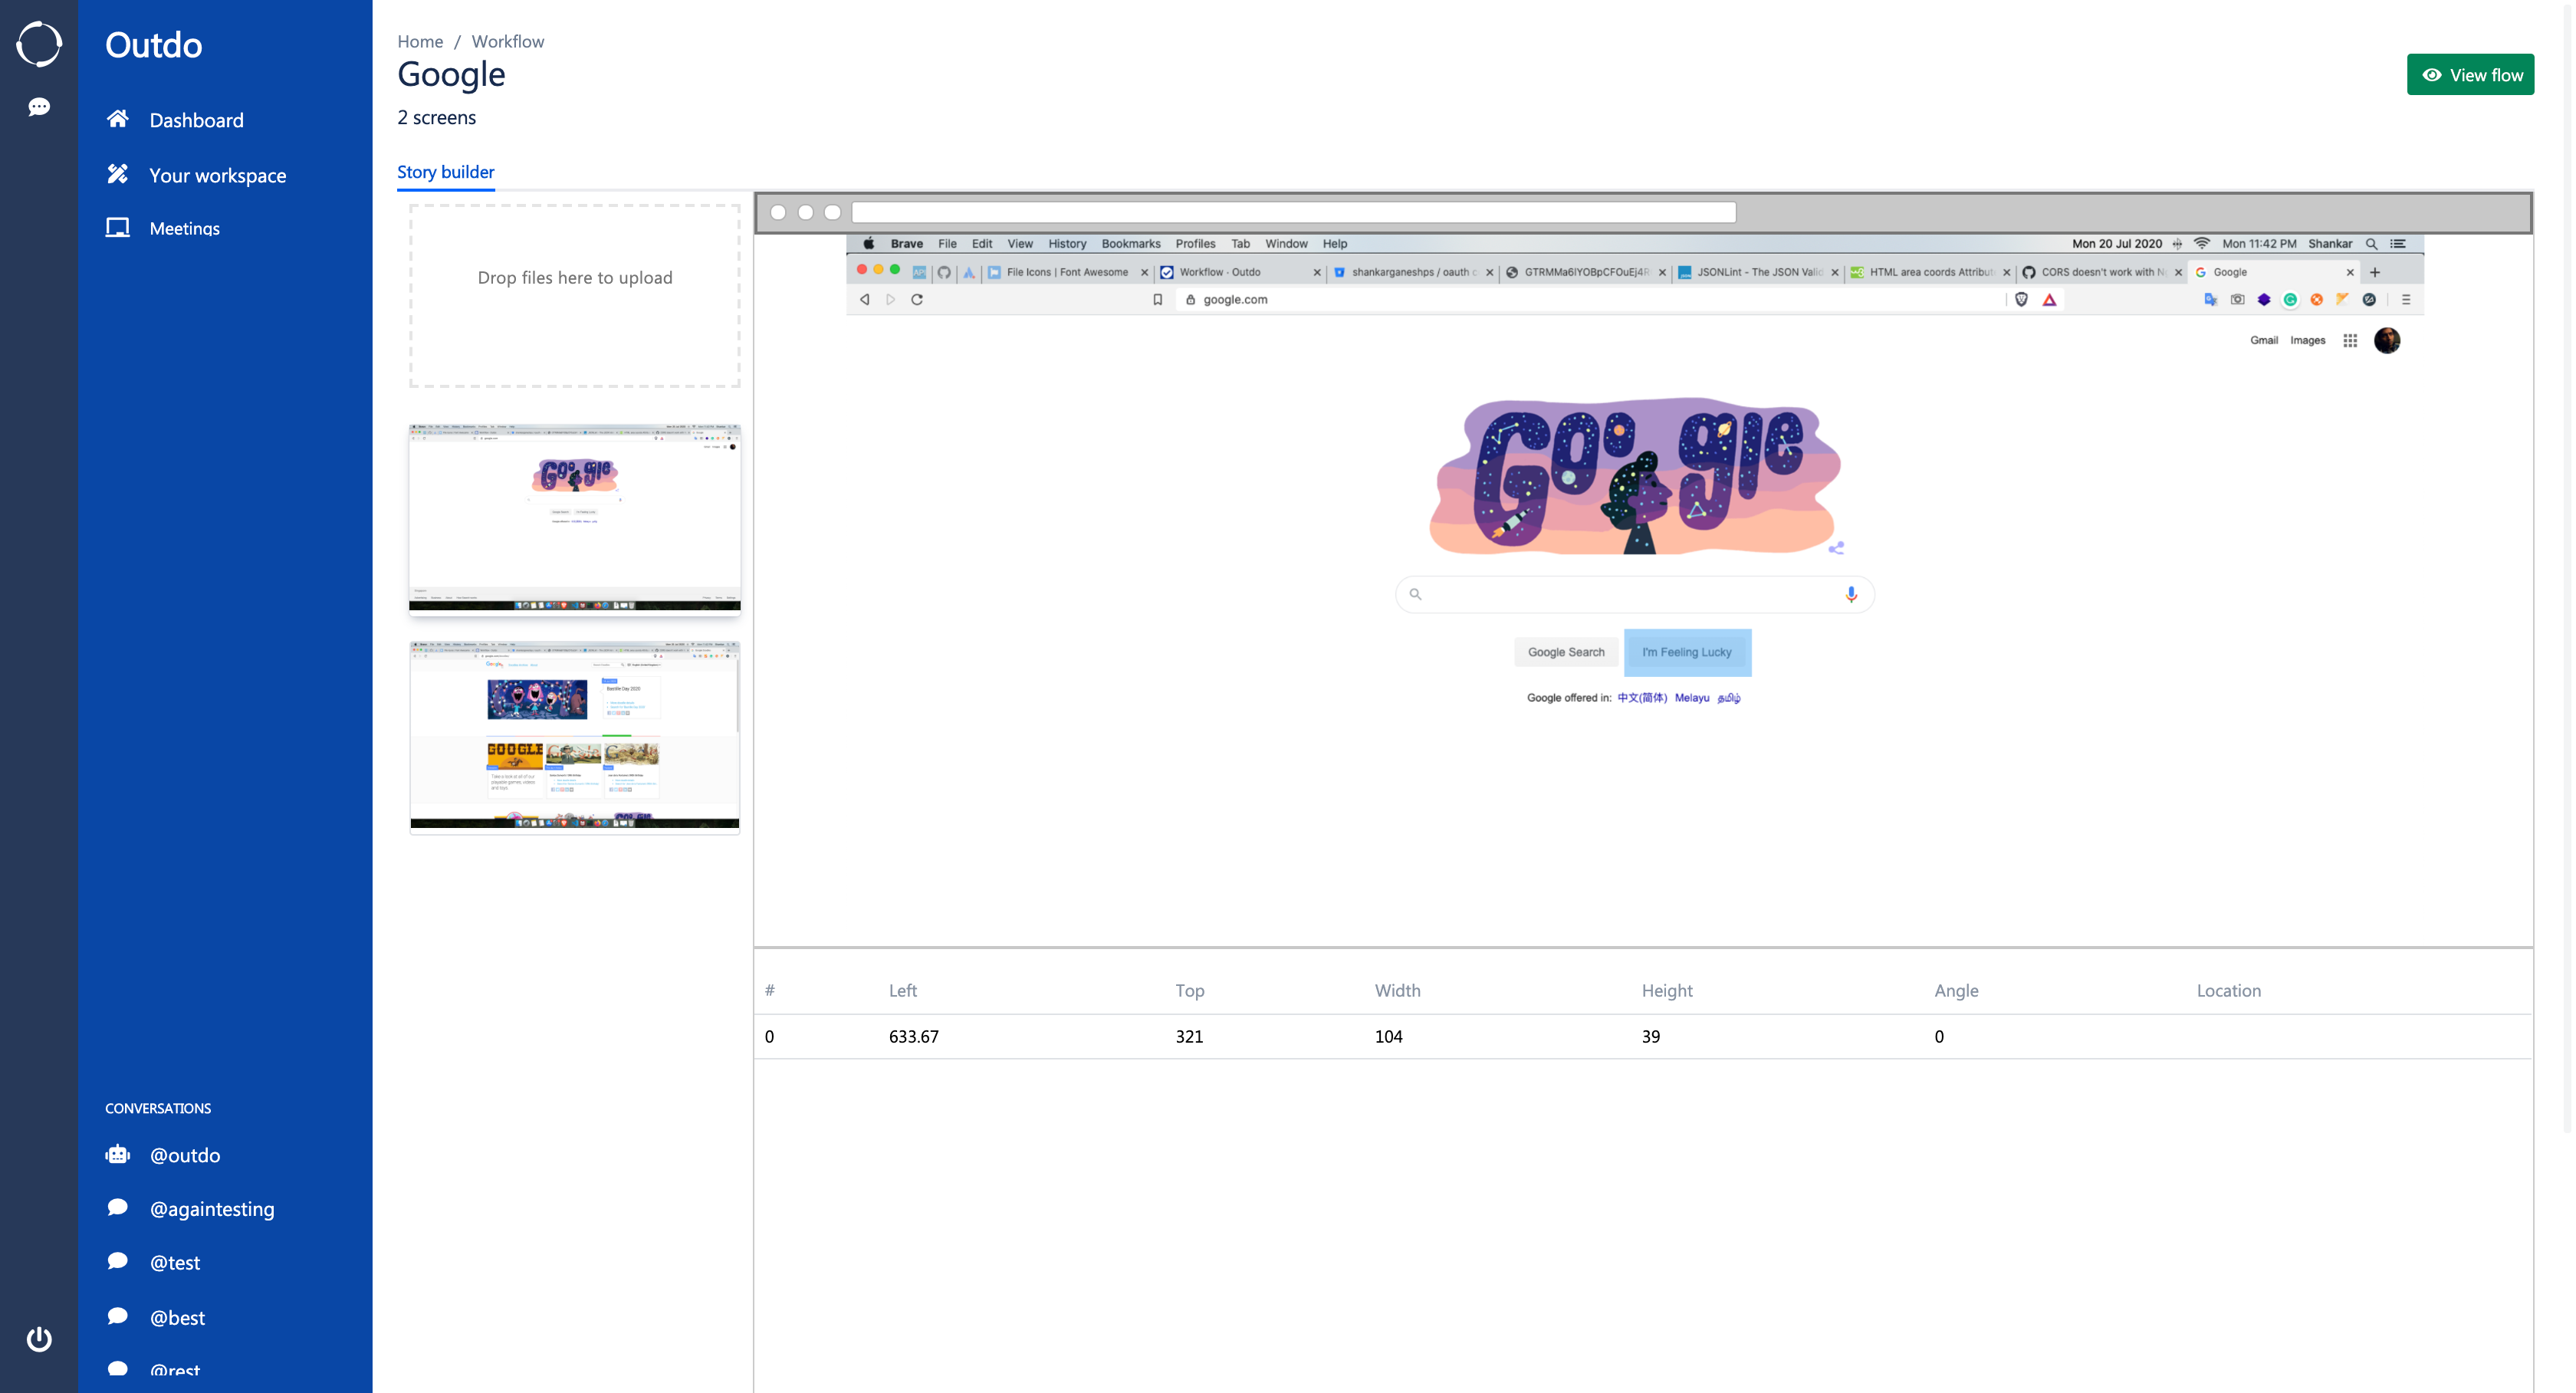Click the Your workspace tools icon
Viewport: 2576px width, 1393px height.
click(117, 174)
